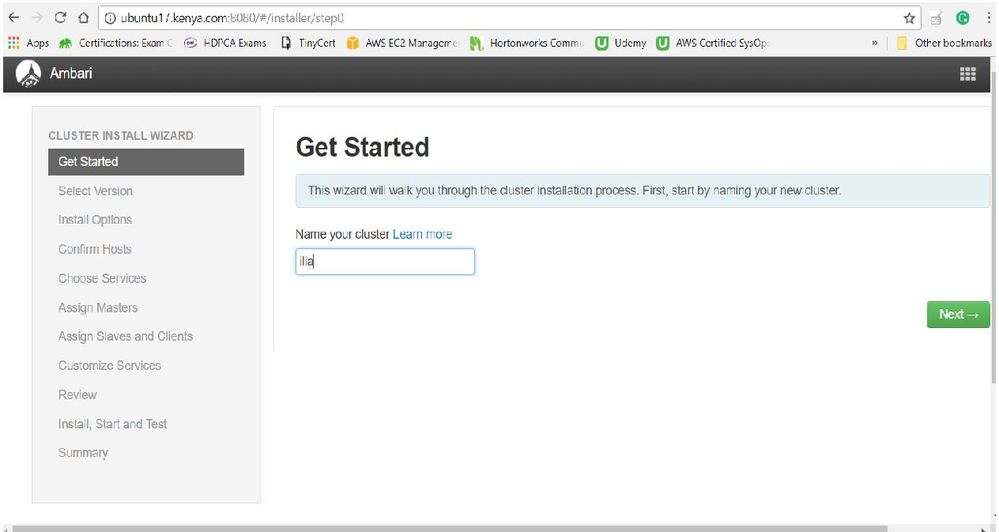999x532 pixels.
Task: Select the Install Options wizard step
Action: point(95,220)
